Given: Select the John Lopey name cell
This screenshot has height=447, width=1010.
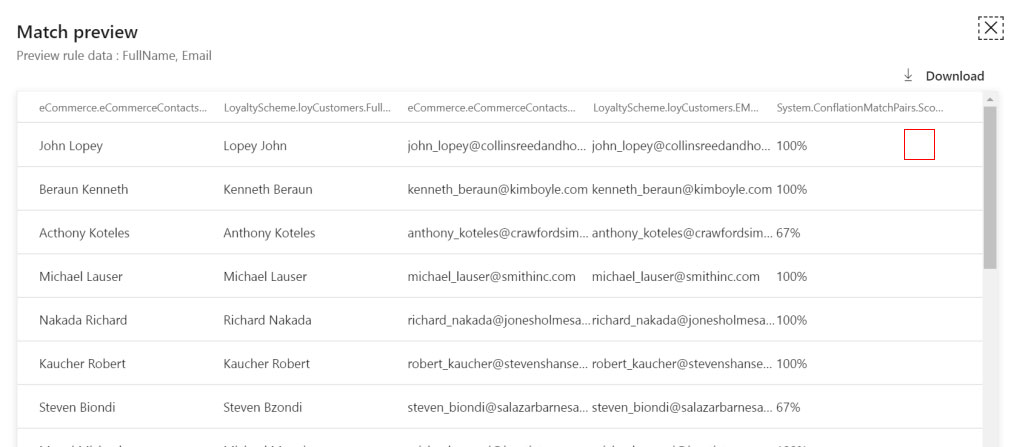Looking at the screenshot, I should (71, 146).
